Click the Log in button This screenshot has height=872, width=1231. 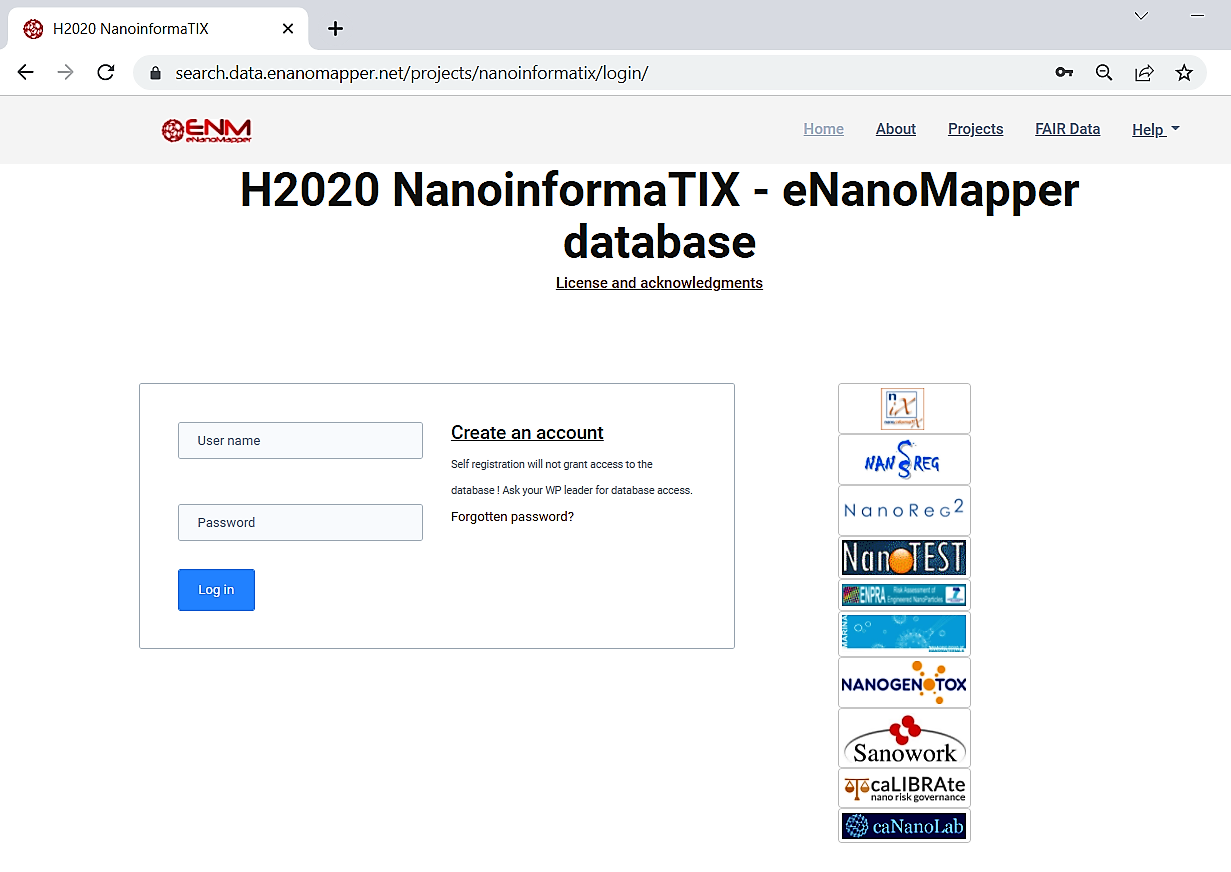tap(216, 590)
